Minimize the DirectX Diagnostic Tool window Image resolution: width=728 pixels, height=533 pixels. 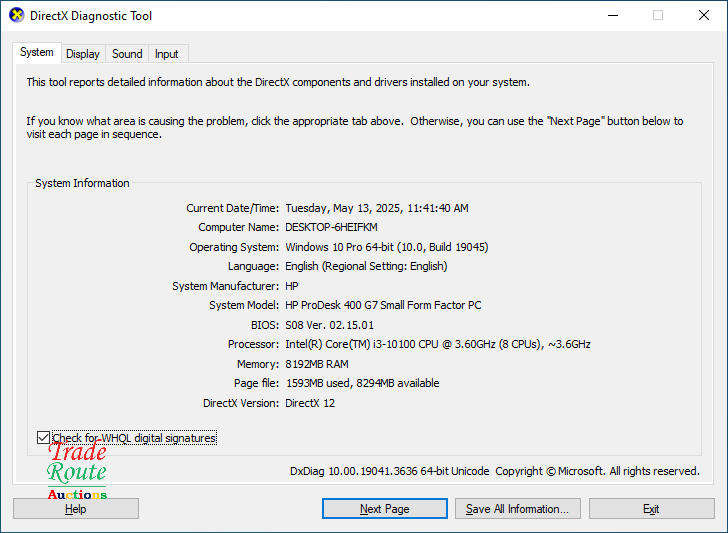[x=611, y=16]
